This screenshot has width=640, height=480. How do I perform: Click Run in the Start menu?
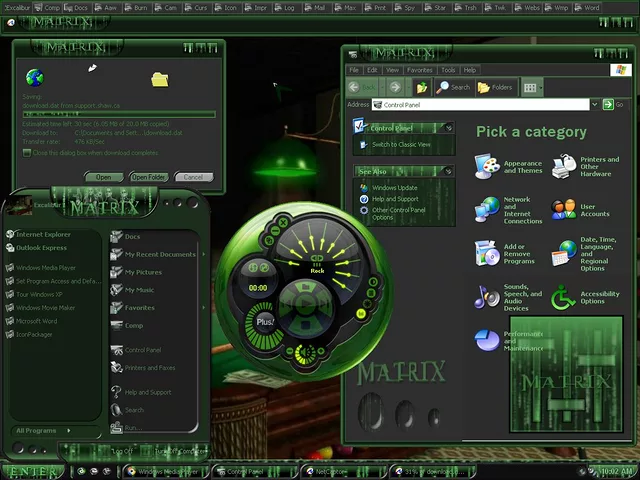tap(127, 428)
